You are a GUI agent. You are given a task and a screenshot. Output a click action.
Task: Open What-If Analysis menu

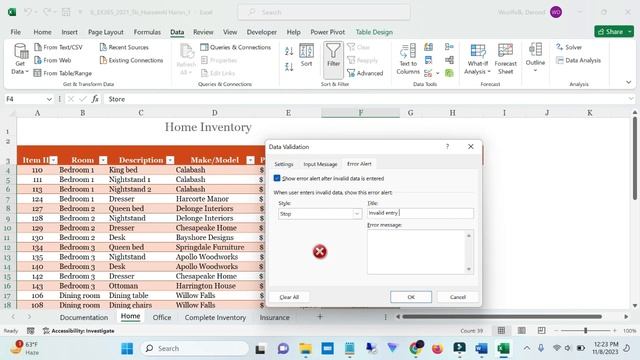478,59
